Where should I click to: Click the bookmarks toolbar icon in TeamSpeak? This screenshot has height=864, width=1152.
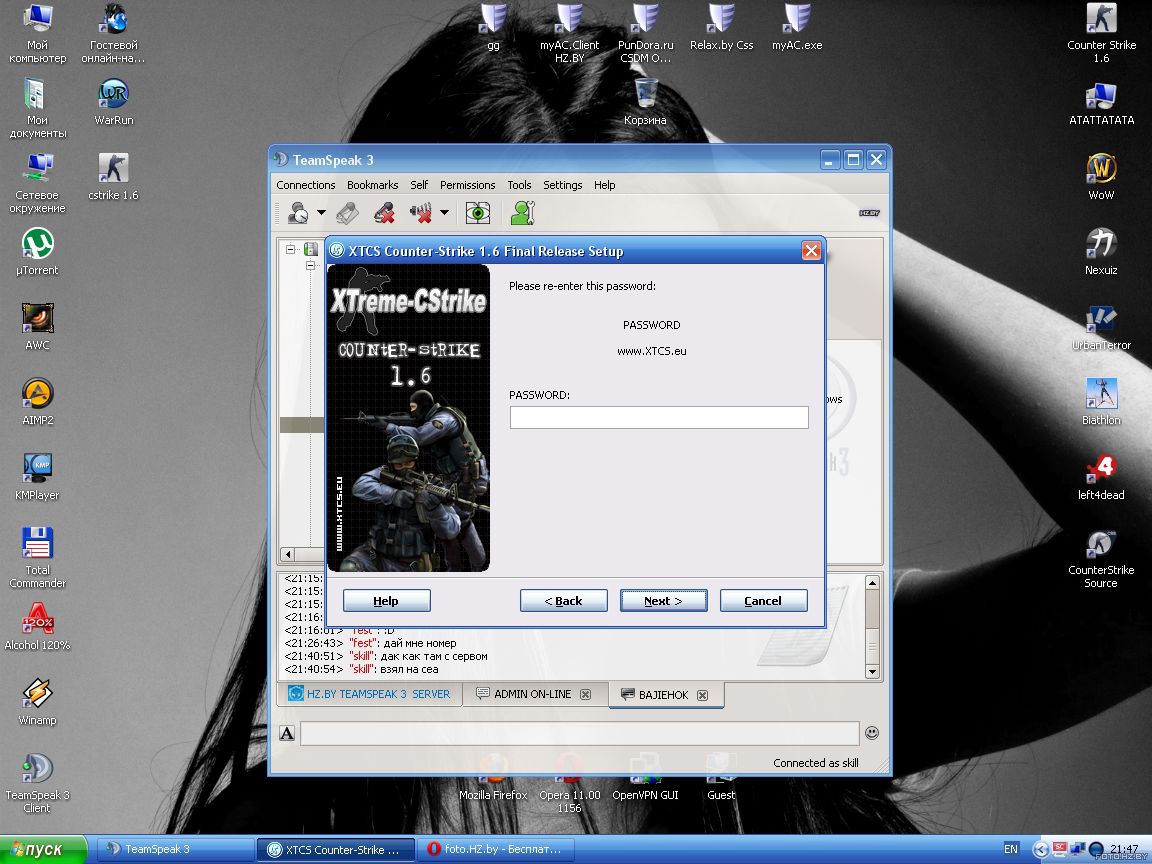(x=347, y=213)
